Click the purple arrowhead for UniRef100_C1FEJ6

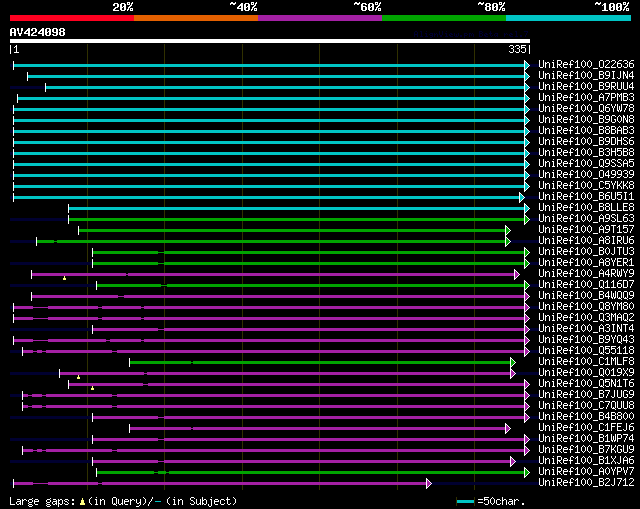[x=508, y=428]
